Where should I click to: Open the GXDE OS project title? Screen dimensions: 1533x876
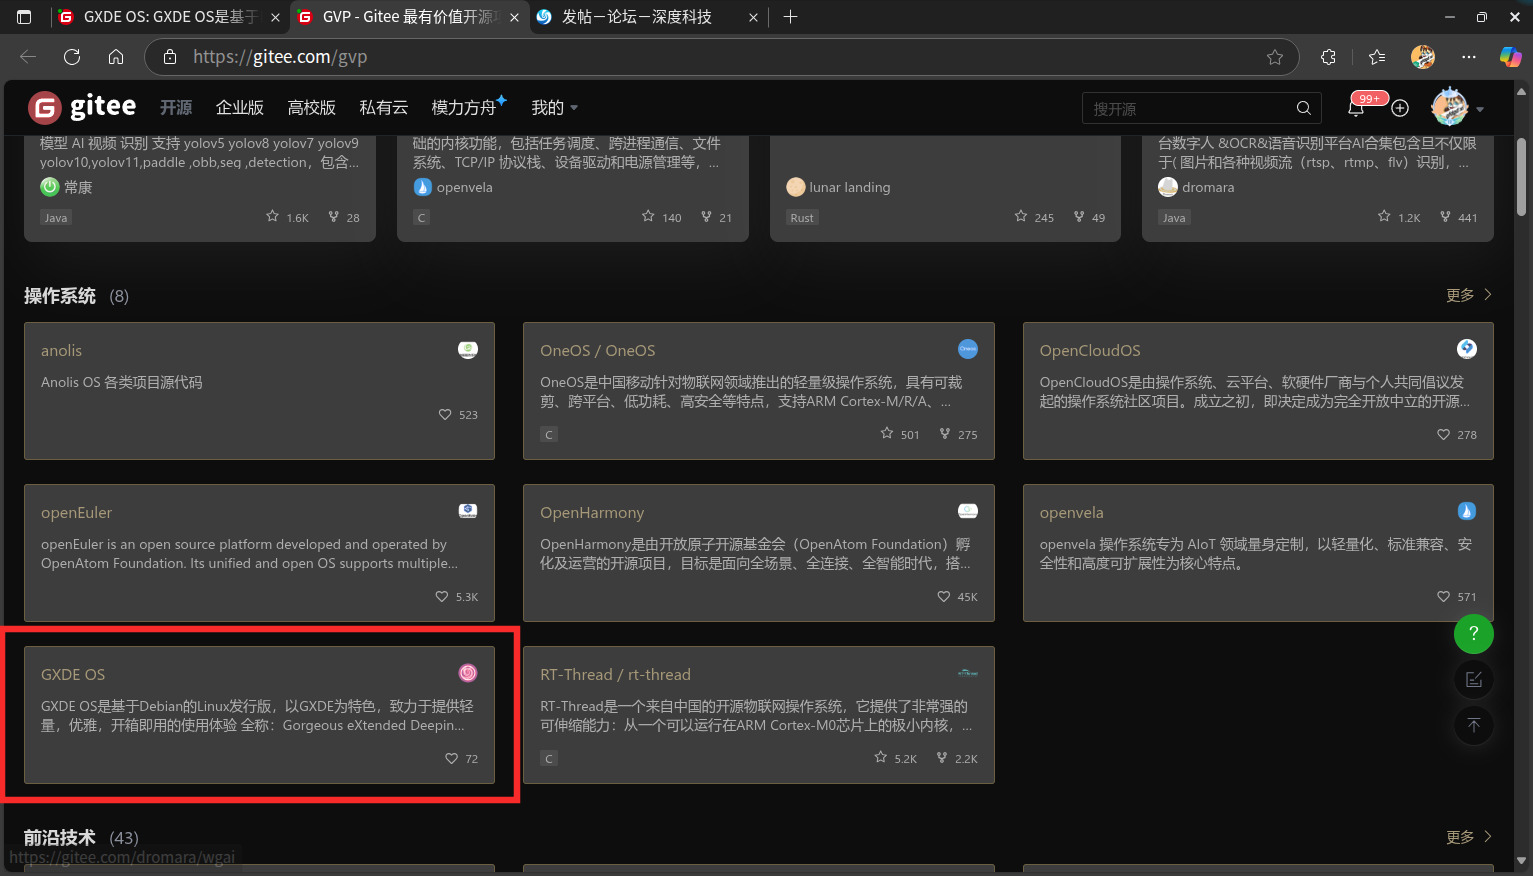coord(73,674)
